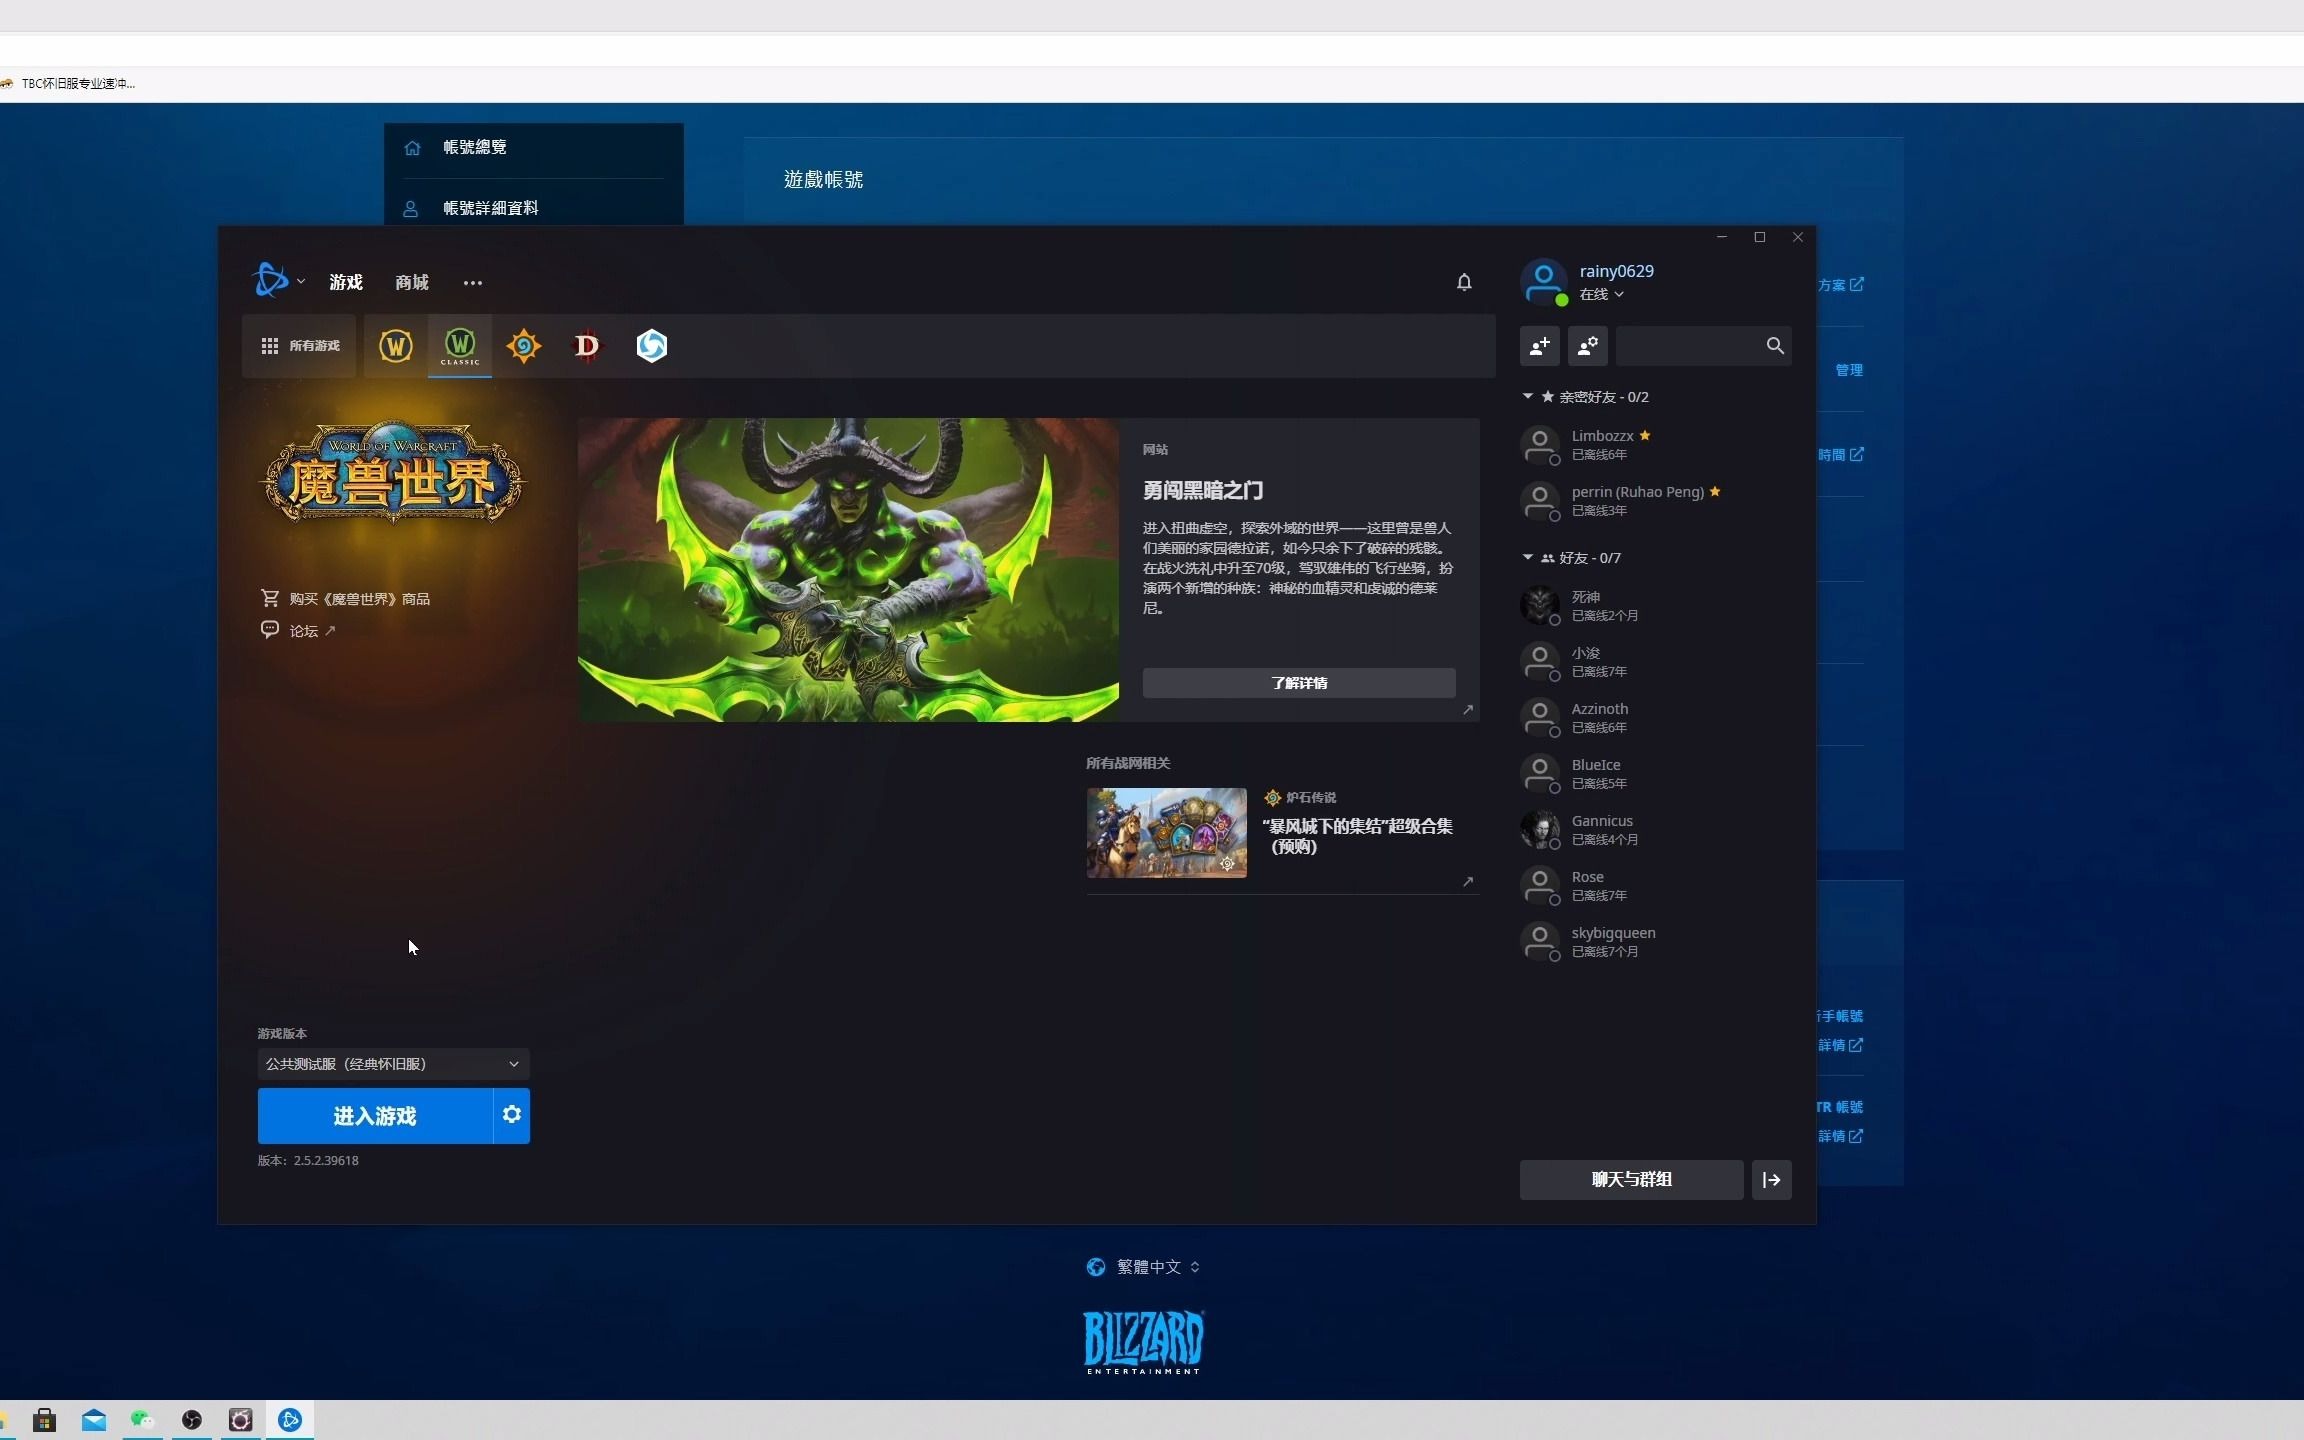The width and height of the screenshot is (2304, 1440).
Task: Open the 所有游戏 tab
Action: pyautogui.click(x=300, y=346)
